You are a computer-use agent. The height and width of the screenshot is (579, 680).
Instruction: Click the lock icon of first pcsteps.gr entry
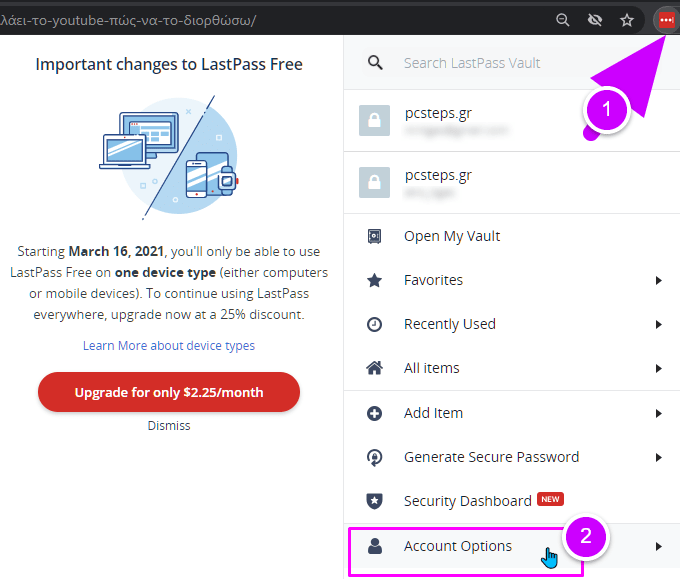point(374,121)
